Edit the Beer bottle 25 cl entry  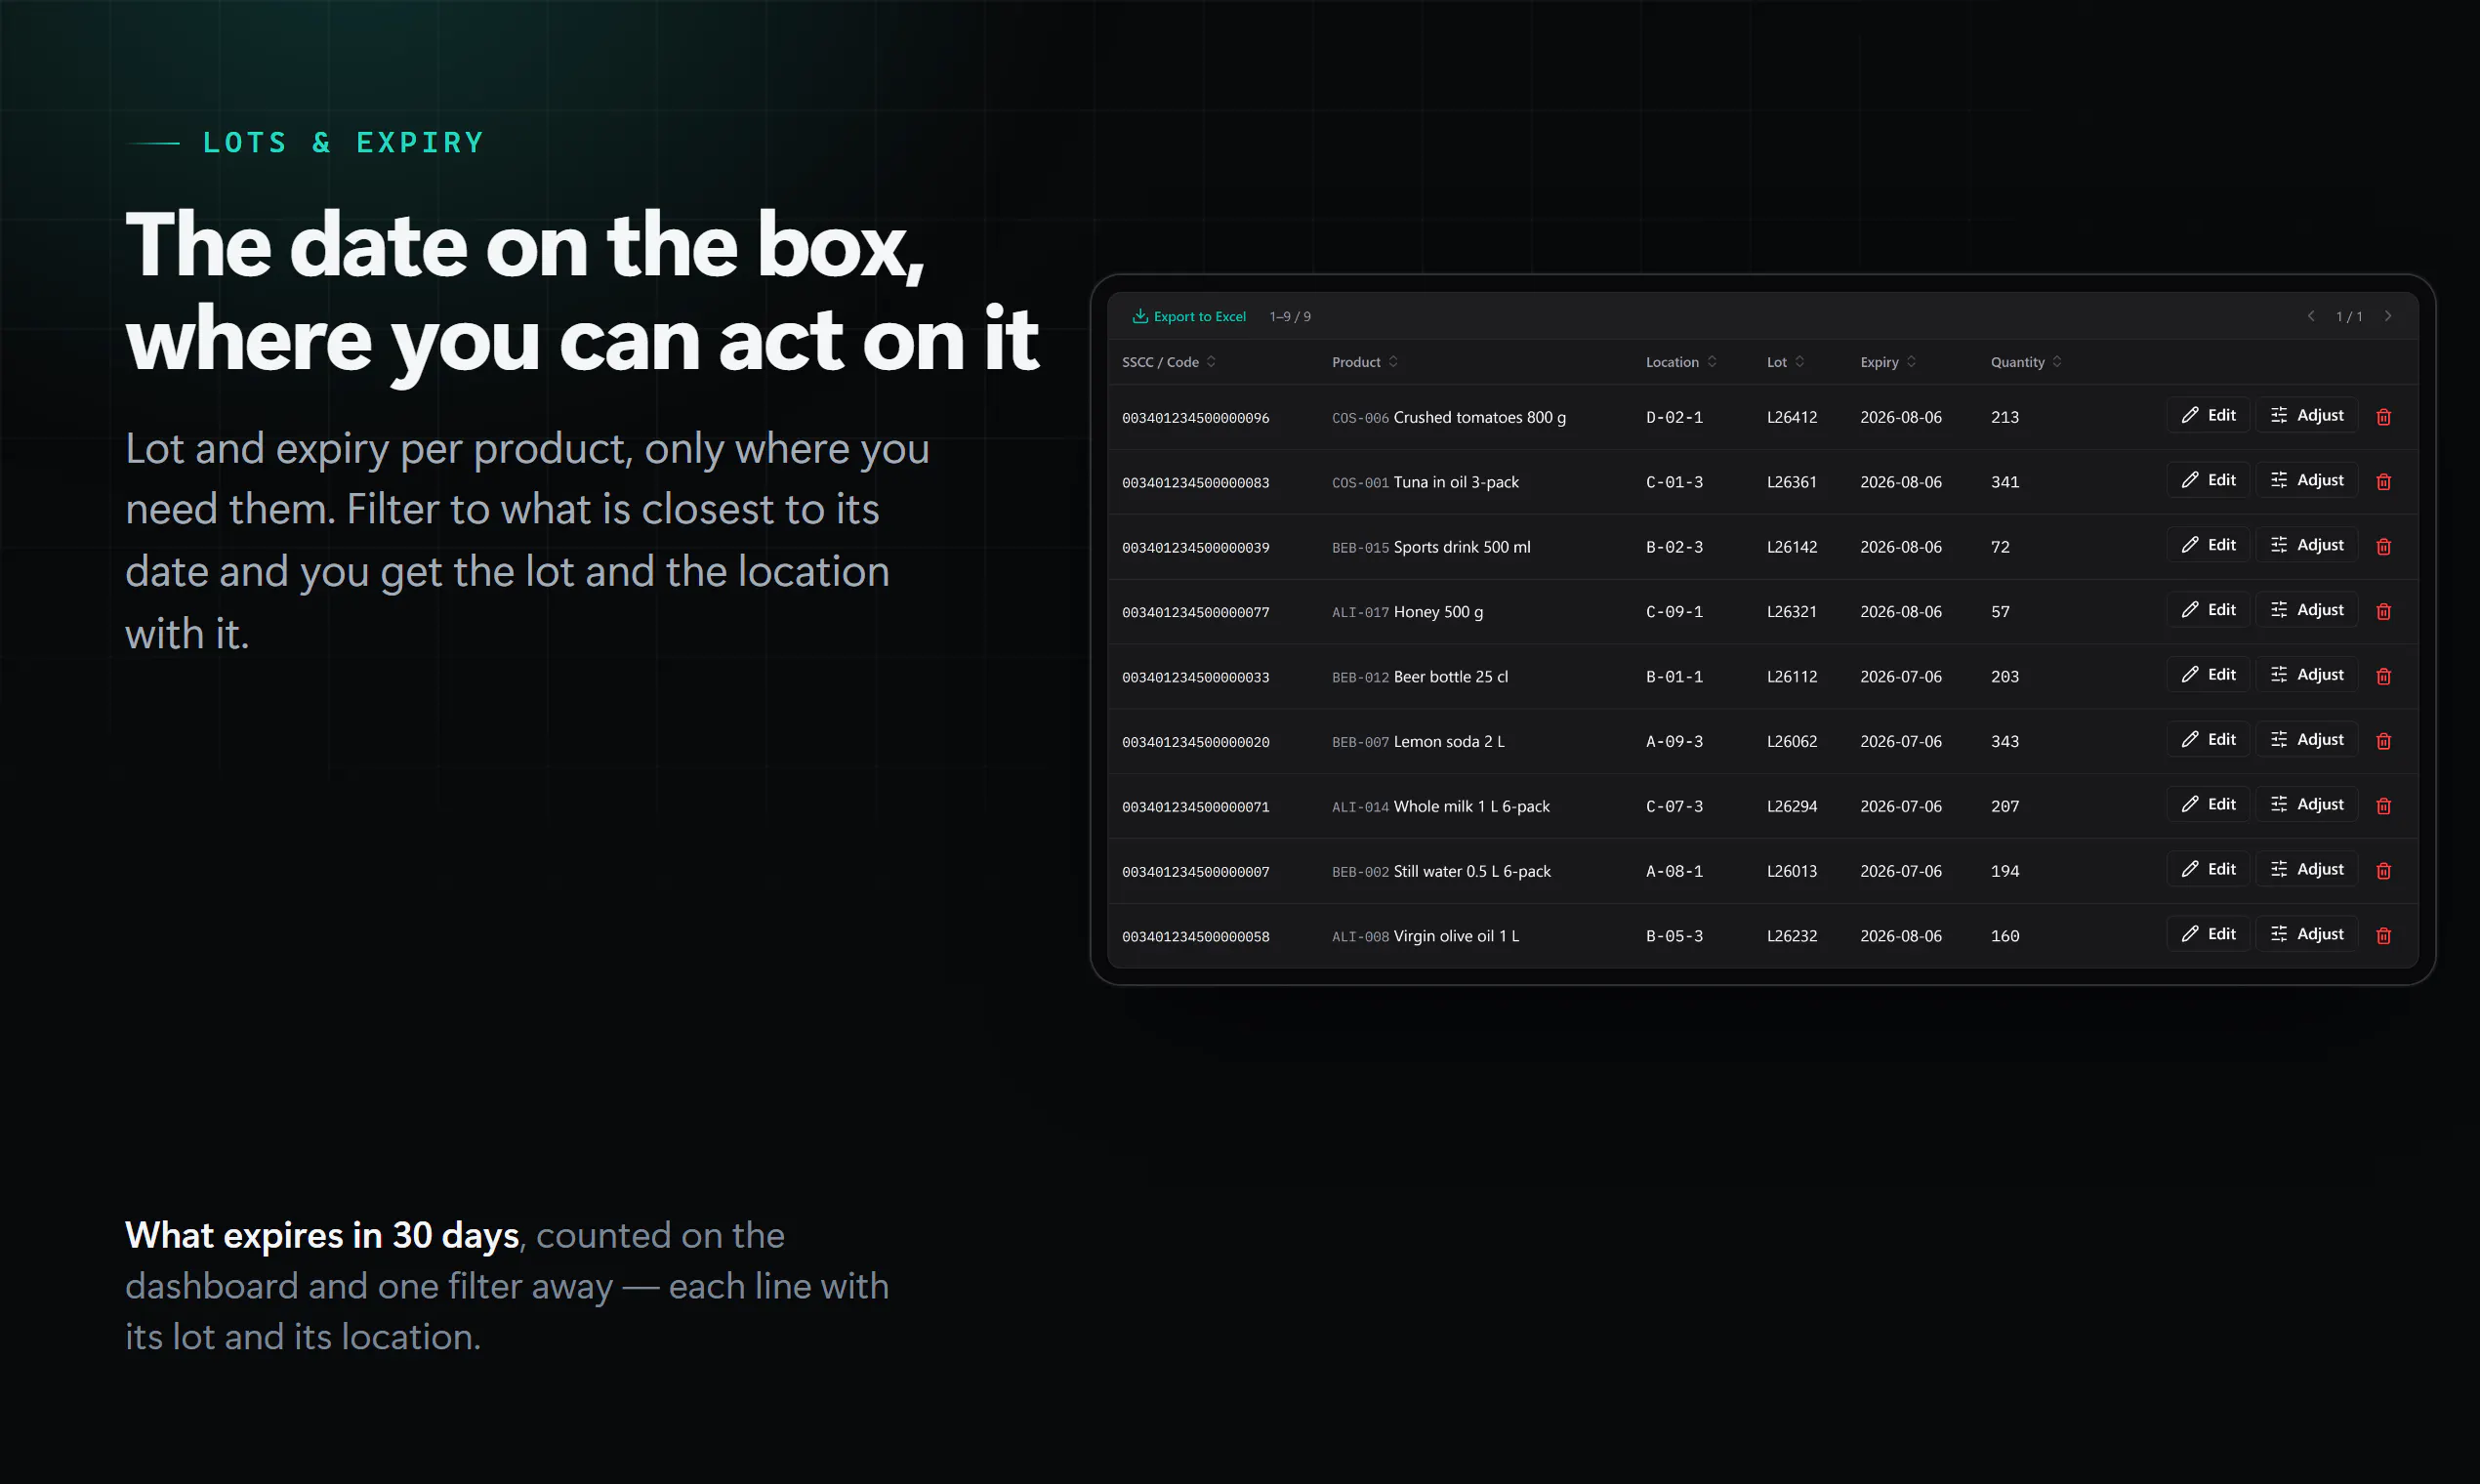pos(2208,675)
